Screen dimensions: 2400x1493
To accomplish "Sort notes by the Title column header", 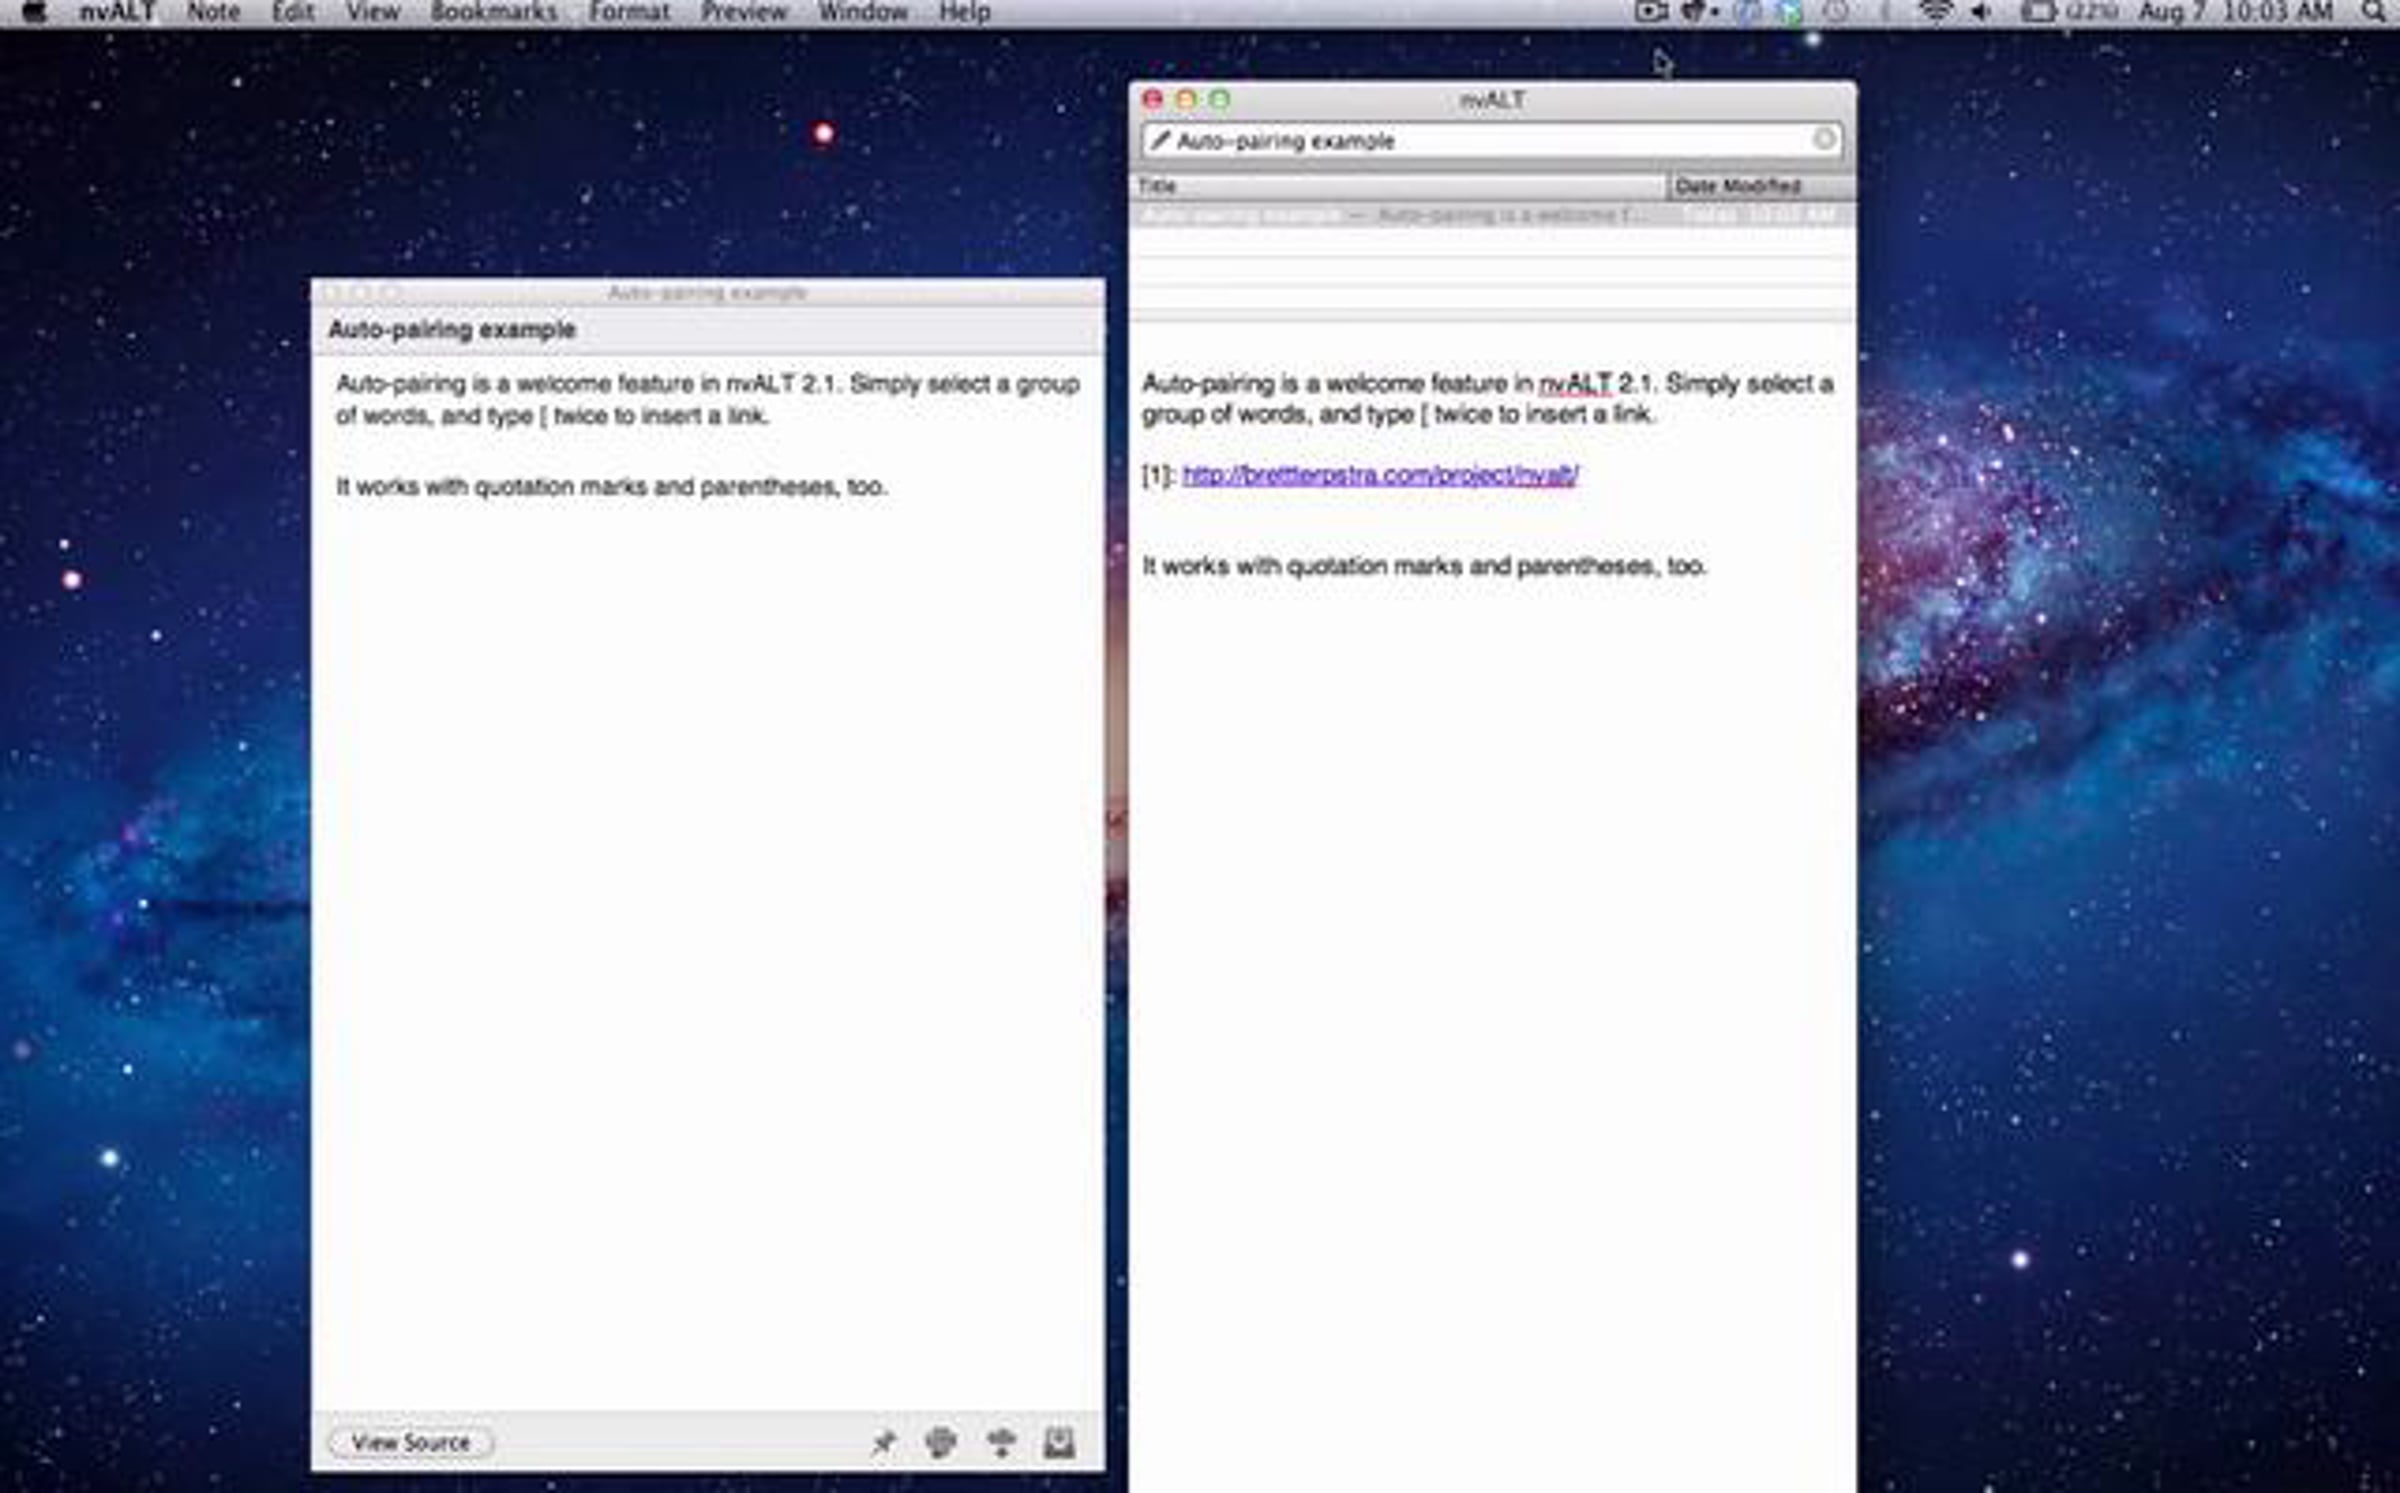I will click(1398, 186).
